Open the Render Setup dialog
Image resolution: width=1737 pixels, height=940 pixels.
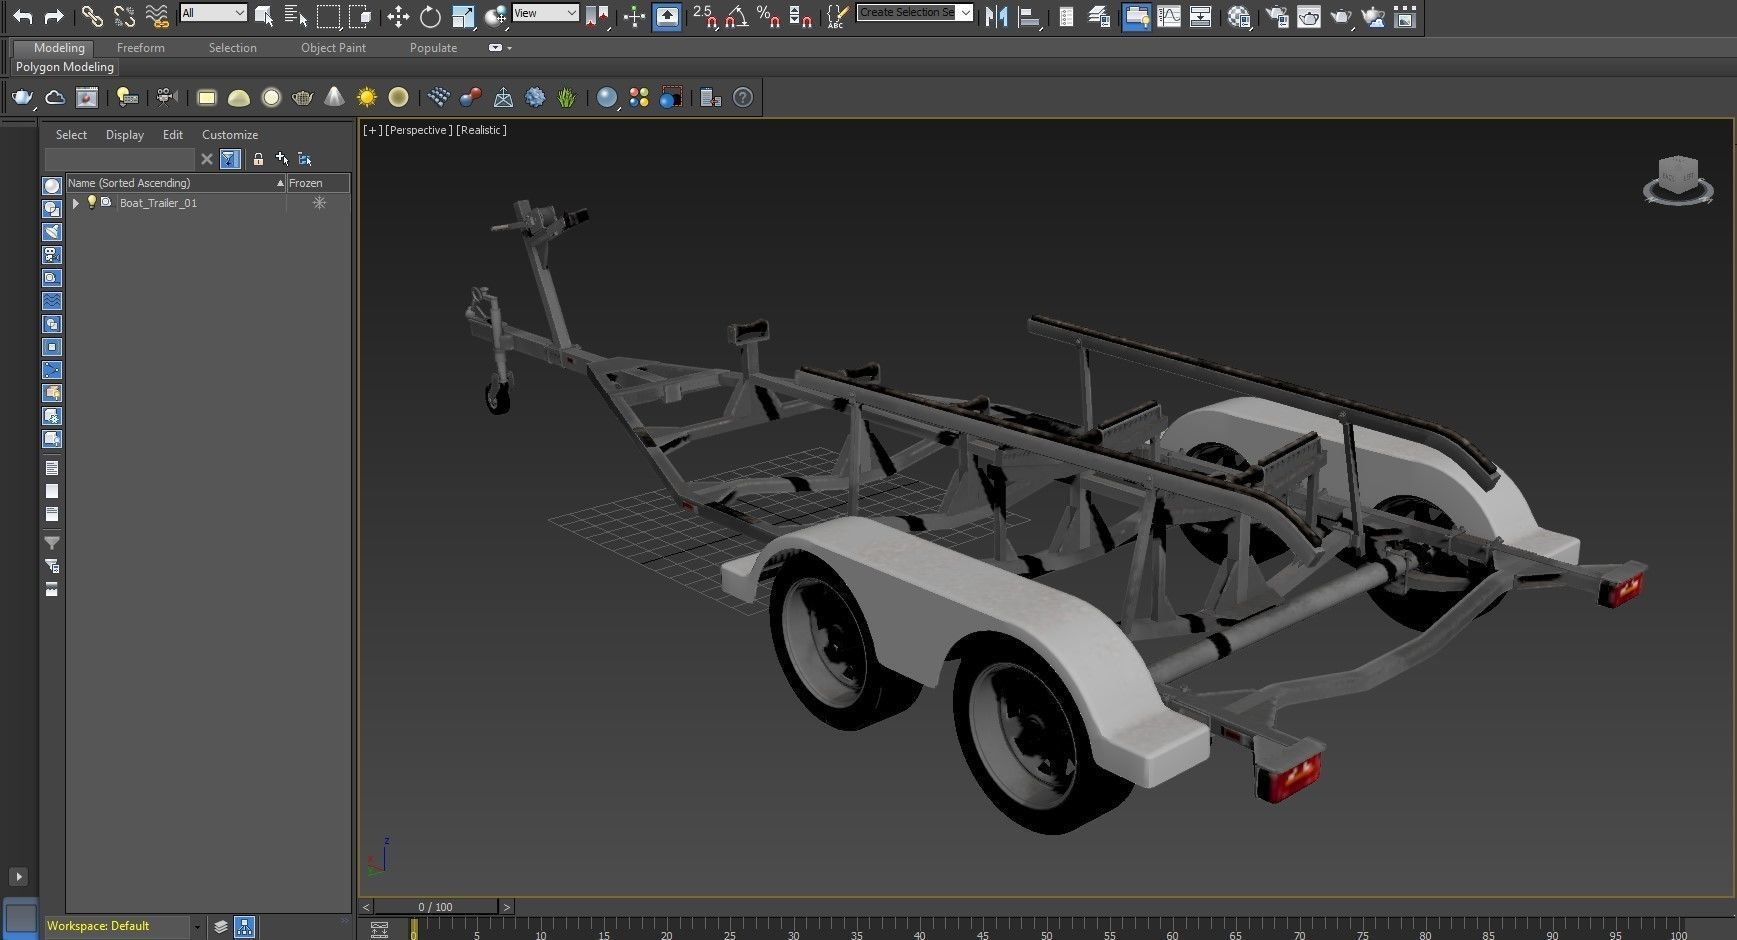(1277, 16)
